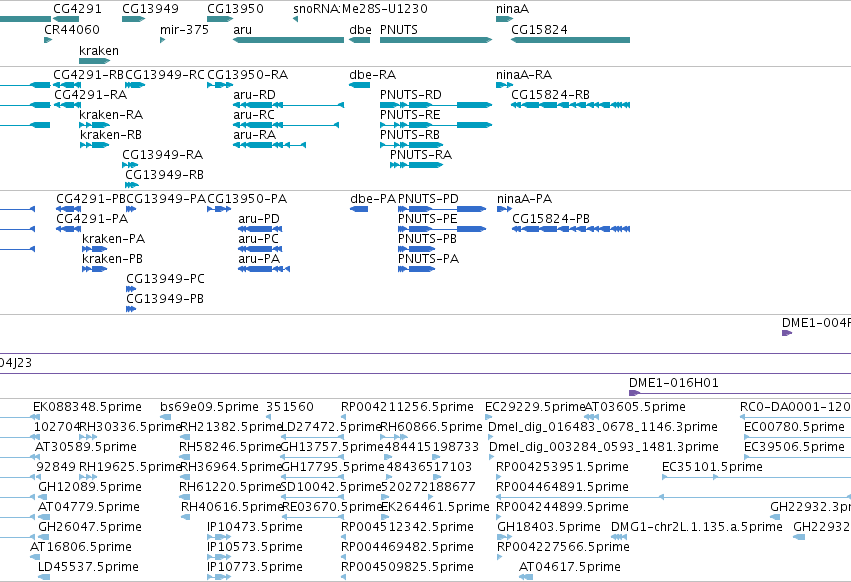
Task: Select the aru gene glyph
Action: pos(288,40)
